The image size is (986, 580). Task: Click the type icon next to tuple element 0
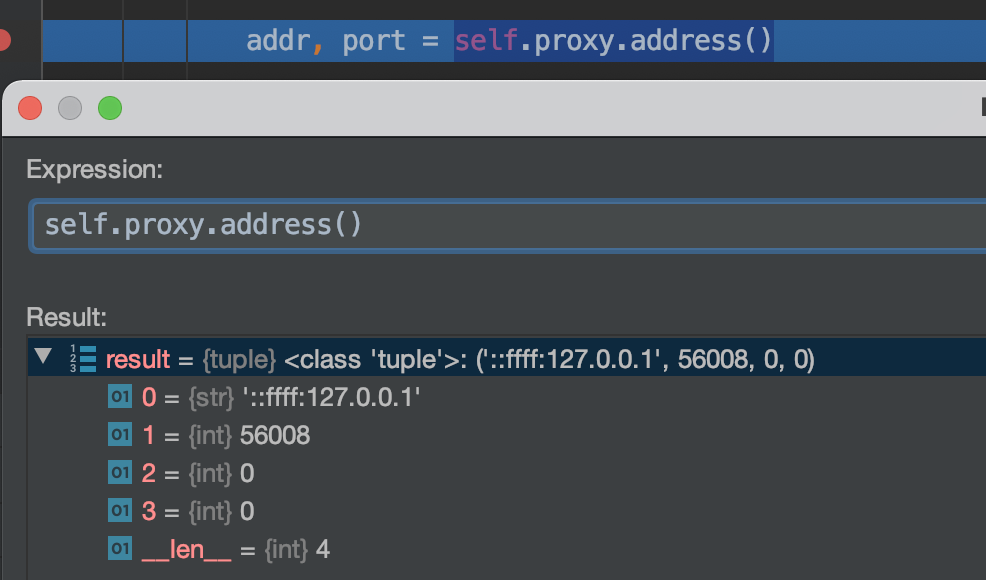pyautogui.click(x=119, y=397)
